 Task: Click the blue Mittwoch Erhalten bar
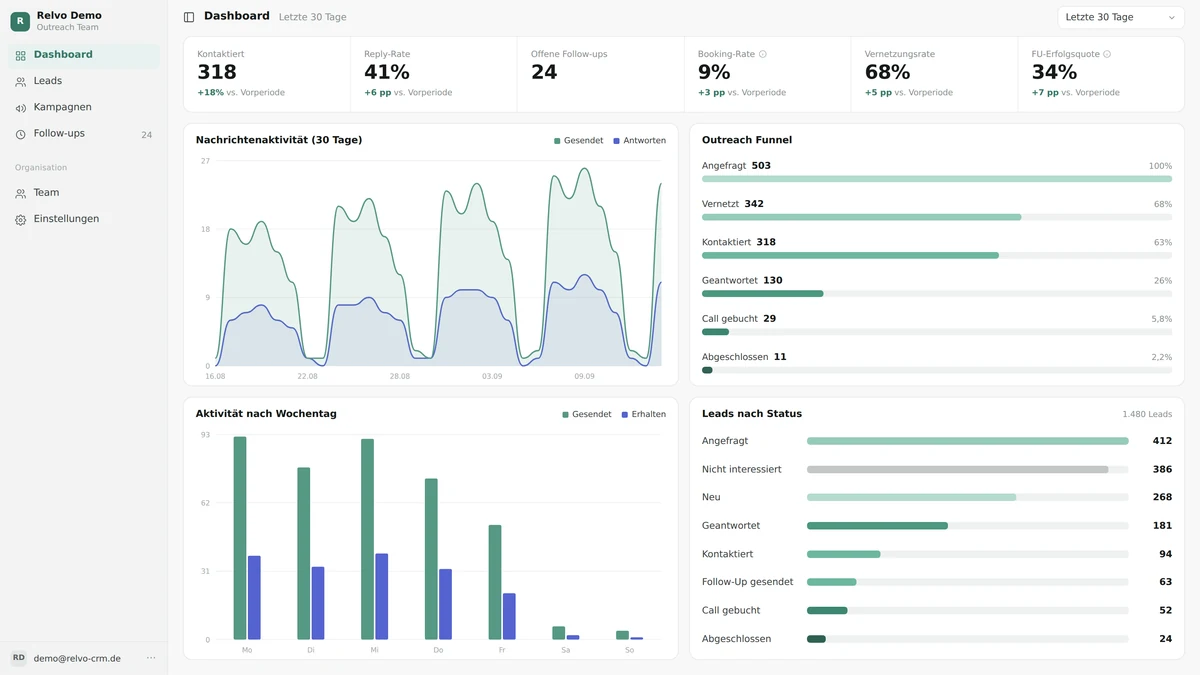click(381, 597)
